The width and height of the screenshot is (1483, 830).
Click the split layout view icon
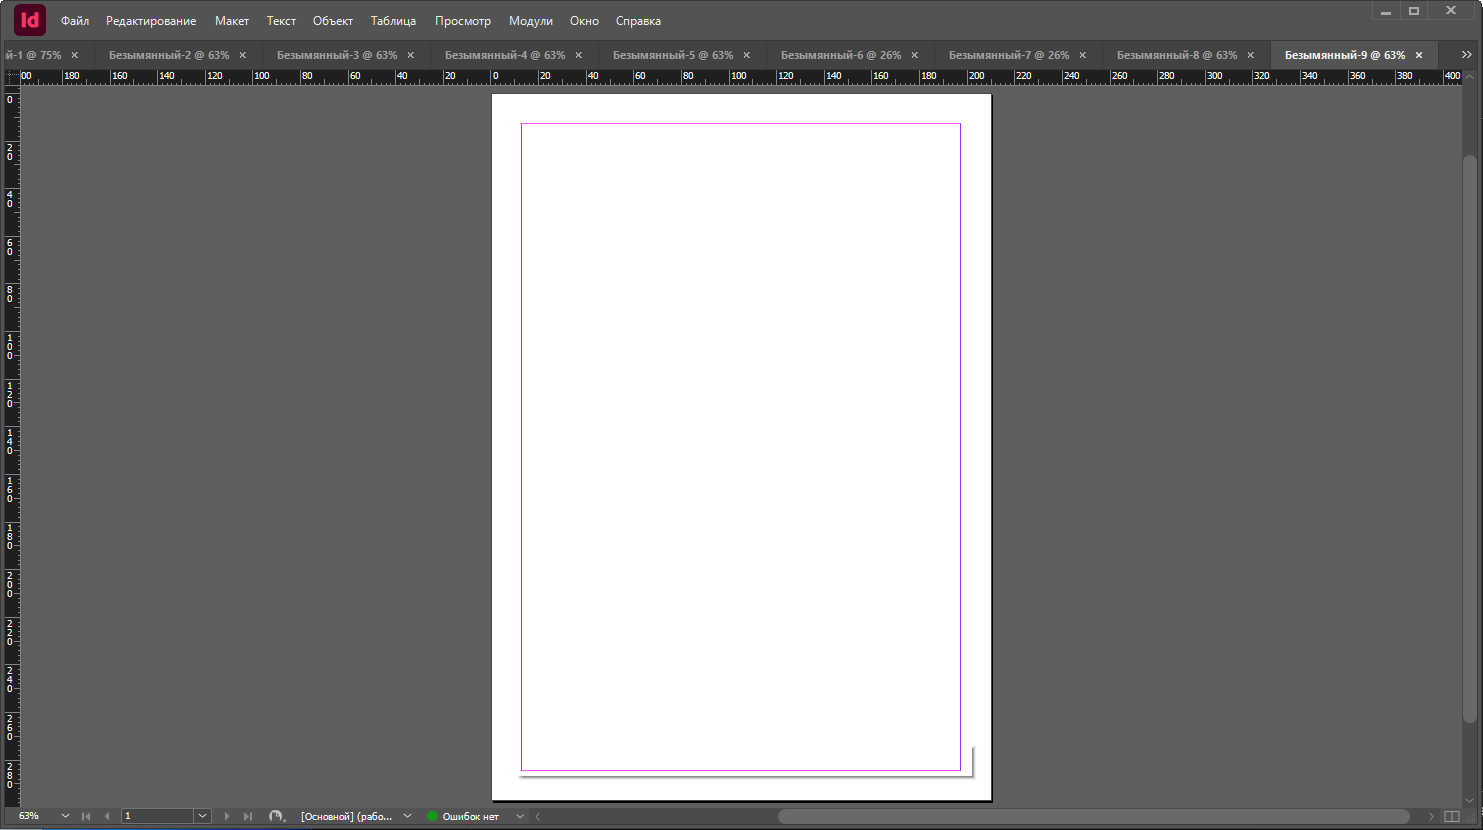[1452, 816]
